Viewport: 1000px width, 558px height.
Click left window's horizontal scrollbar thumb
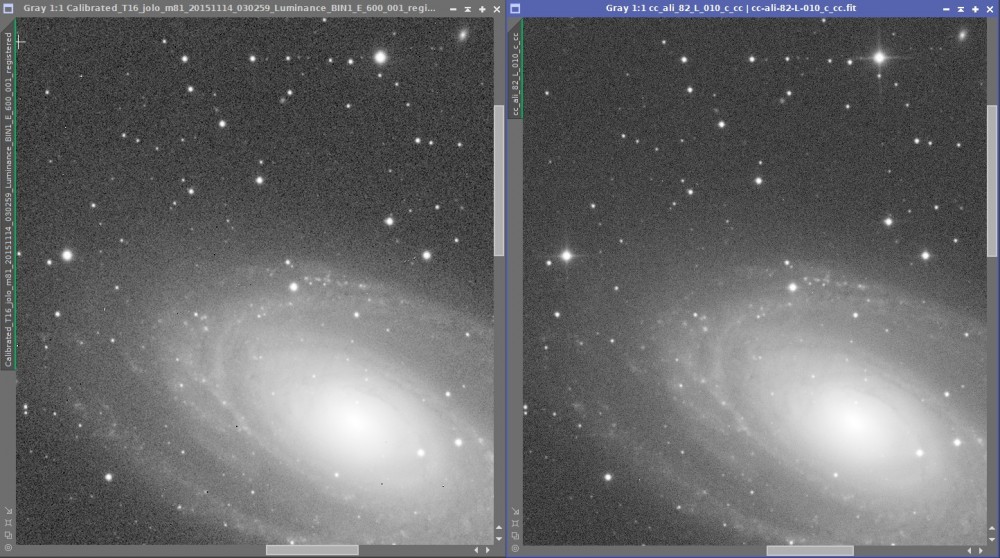(312, 550)
